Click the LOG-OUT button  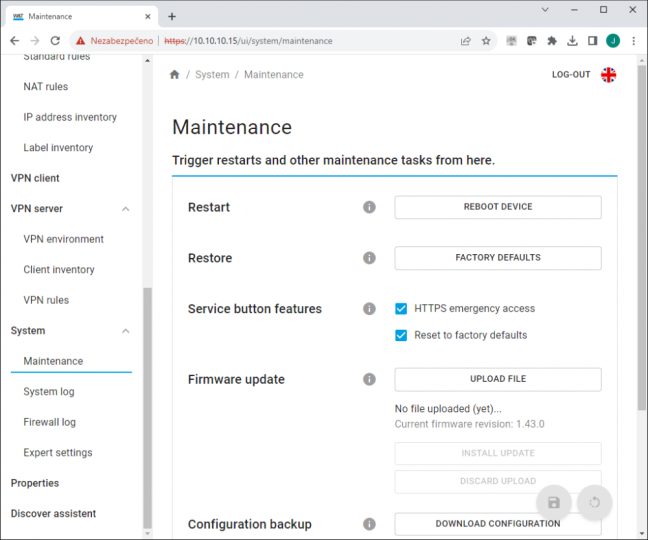pyautogui.click(x=571, y=75)
